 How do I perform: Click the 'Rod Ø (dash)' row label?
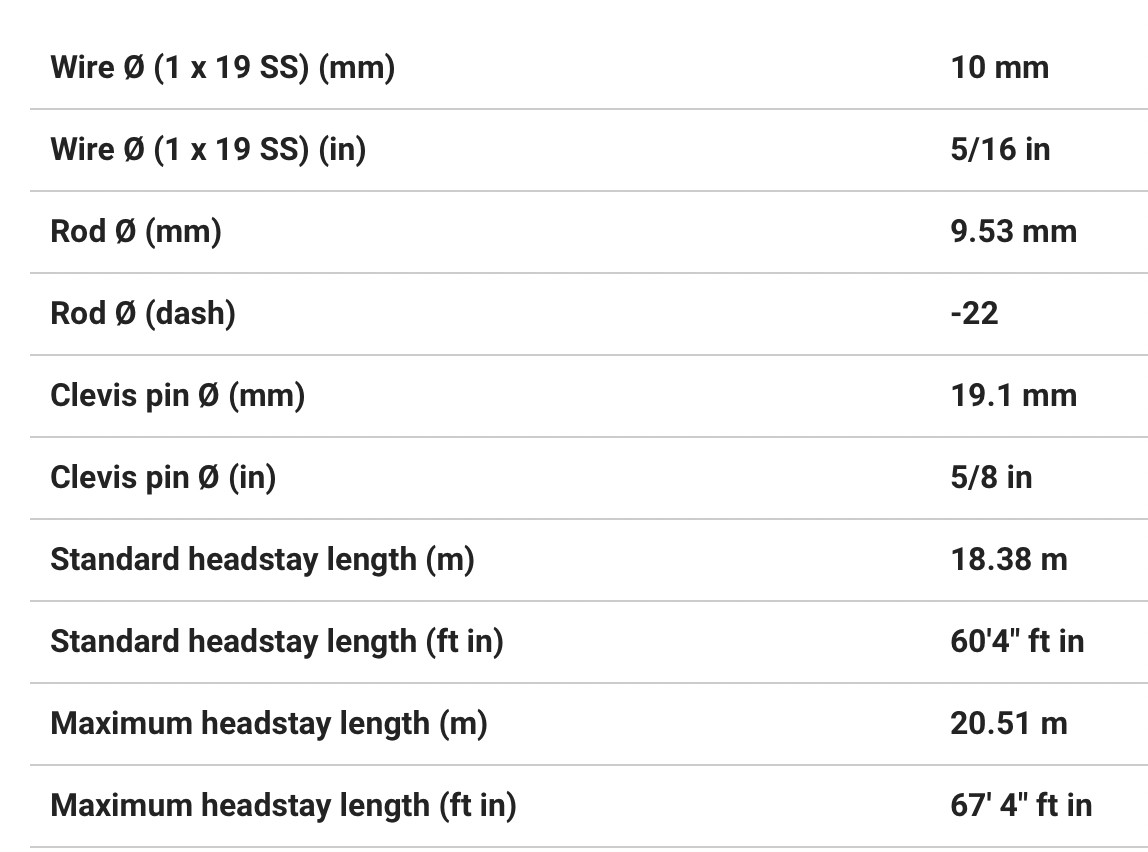[x=143, y=314]
